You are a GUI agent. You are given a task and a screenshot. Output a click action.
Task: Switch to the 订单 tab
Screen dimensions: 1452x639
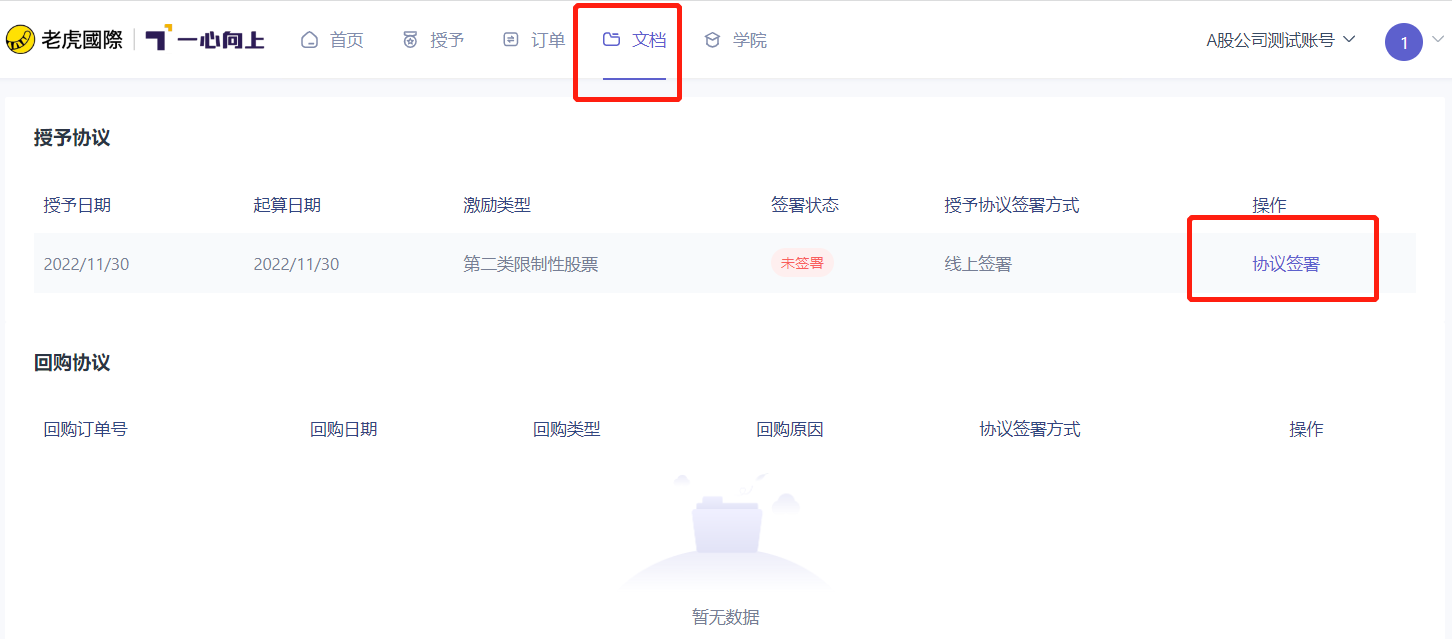point(548,40)
